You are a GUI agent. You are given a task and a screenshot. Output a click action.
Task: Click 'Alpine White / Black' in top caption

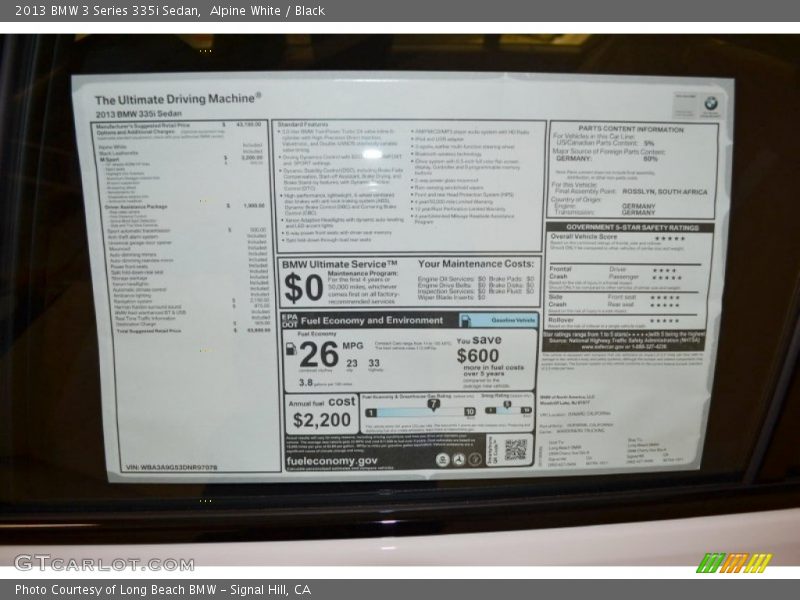click(x=267, y=11)
